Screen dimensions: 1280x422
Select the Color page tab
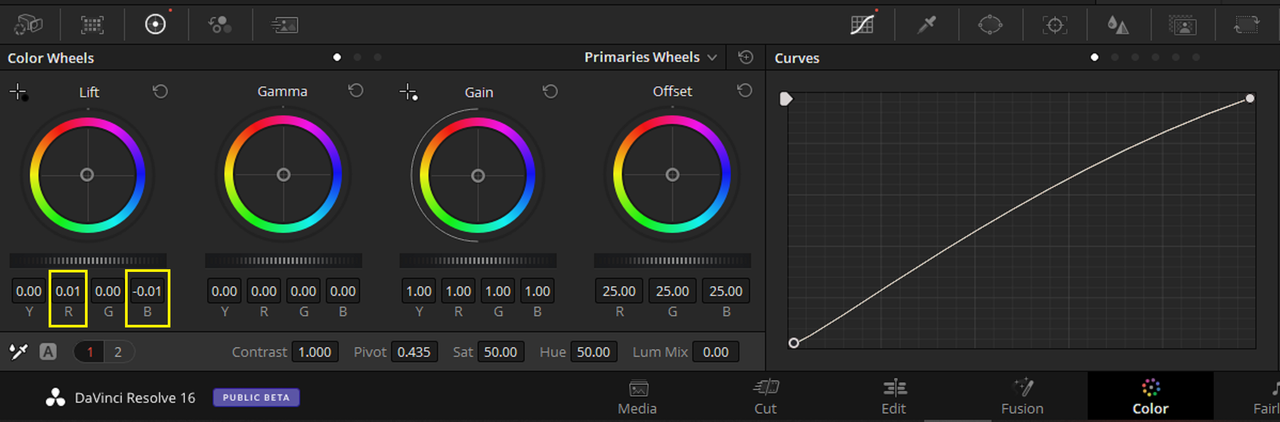pos(1150,397)
